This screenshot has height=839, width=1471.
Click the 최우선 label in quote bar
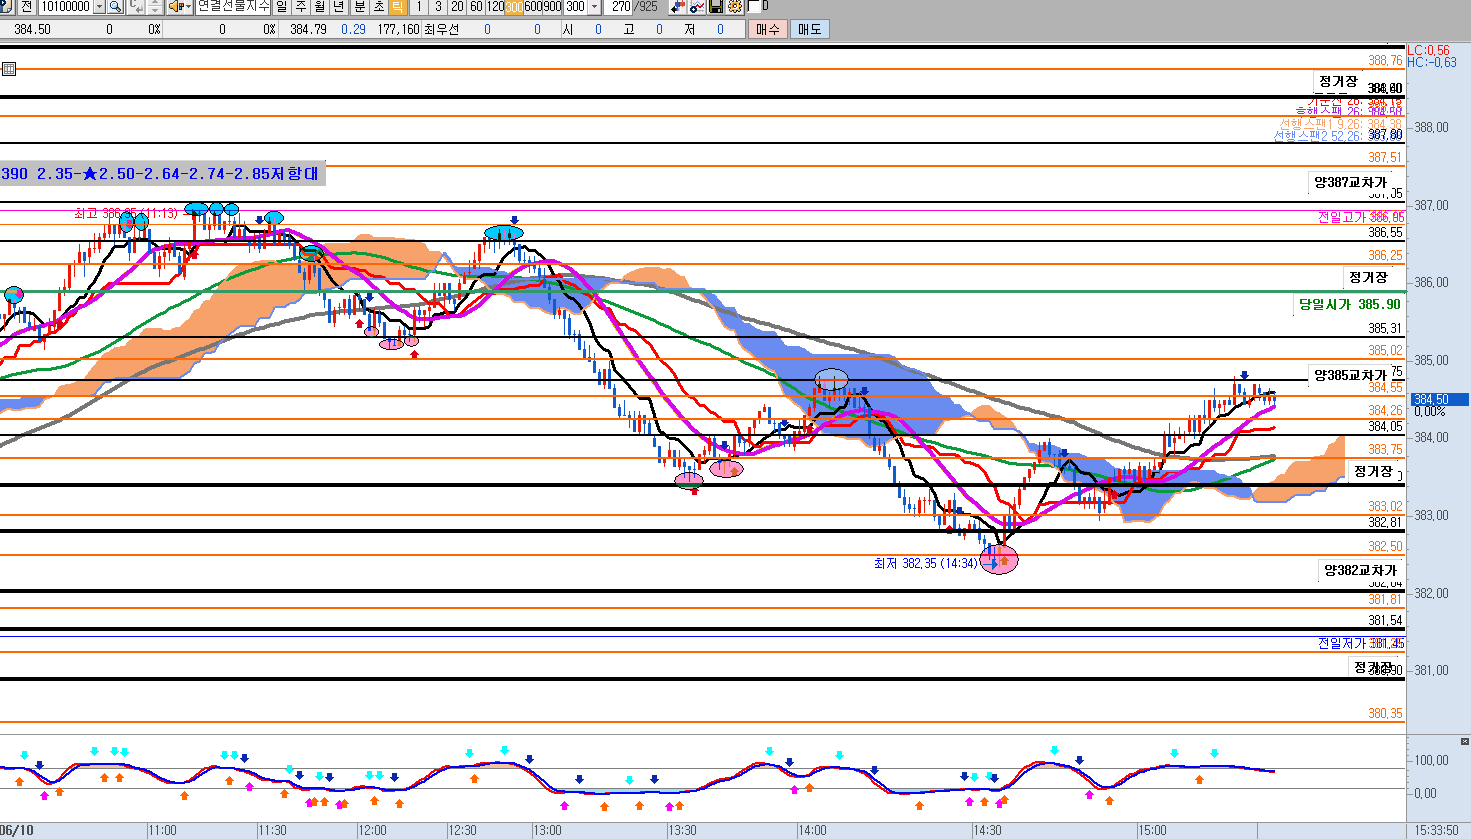click(441, 29)
